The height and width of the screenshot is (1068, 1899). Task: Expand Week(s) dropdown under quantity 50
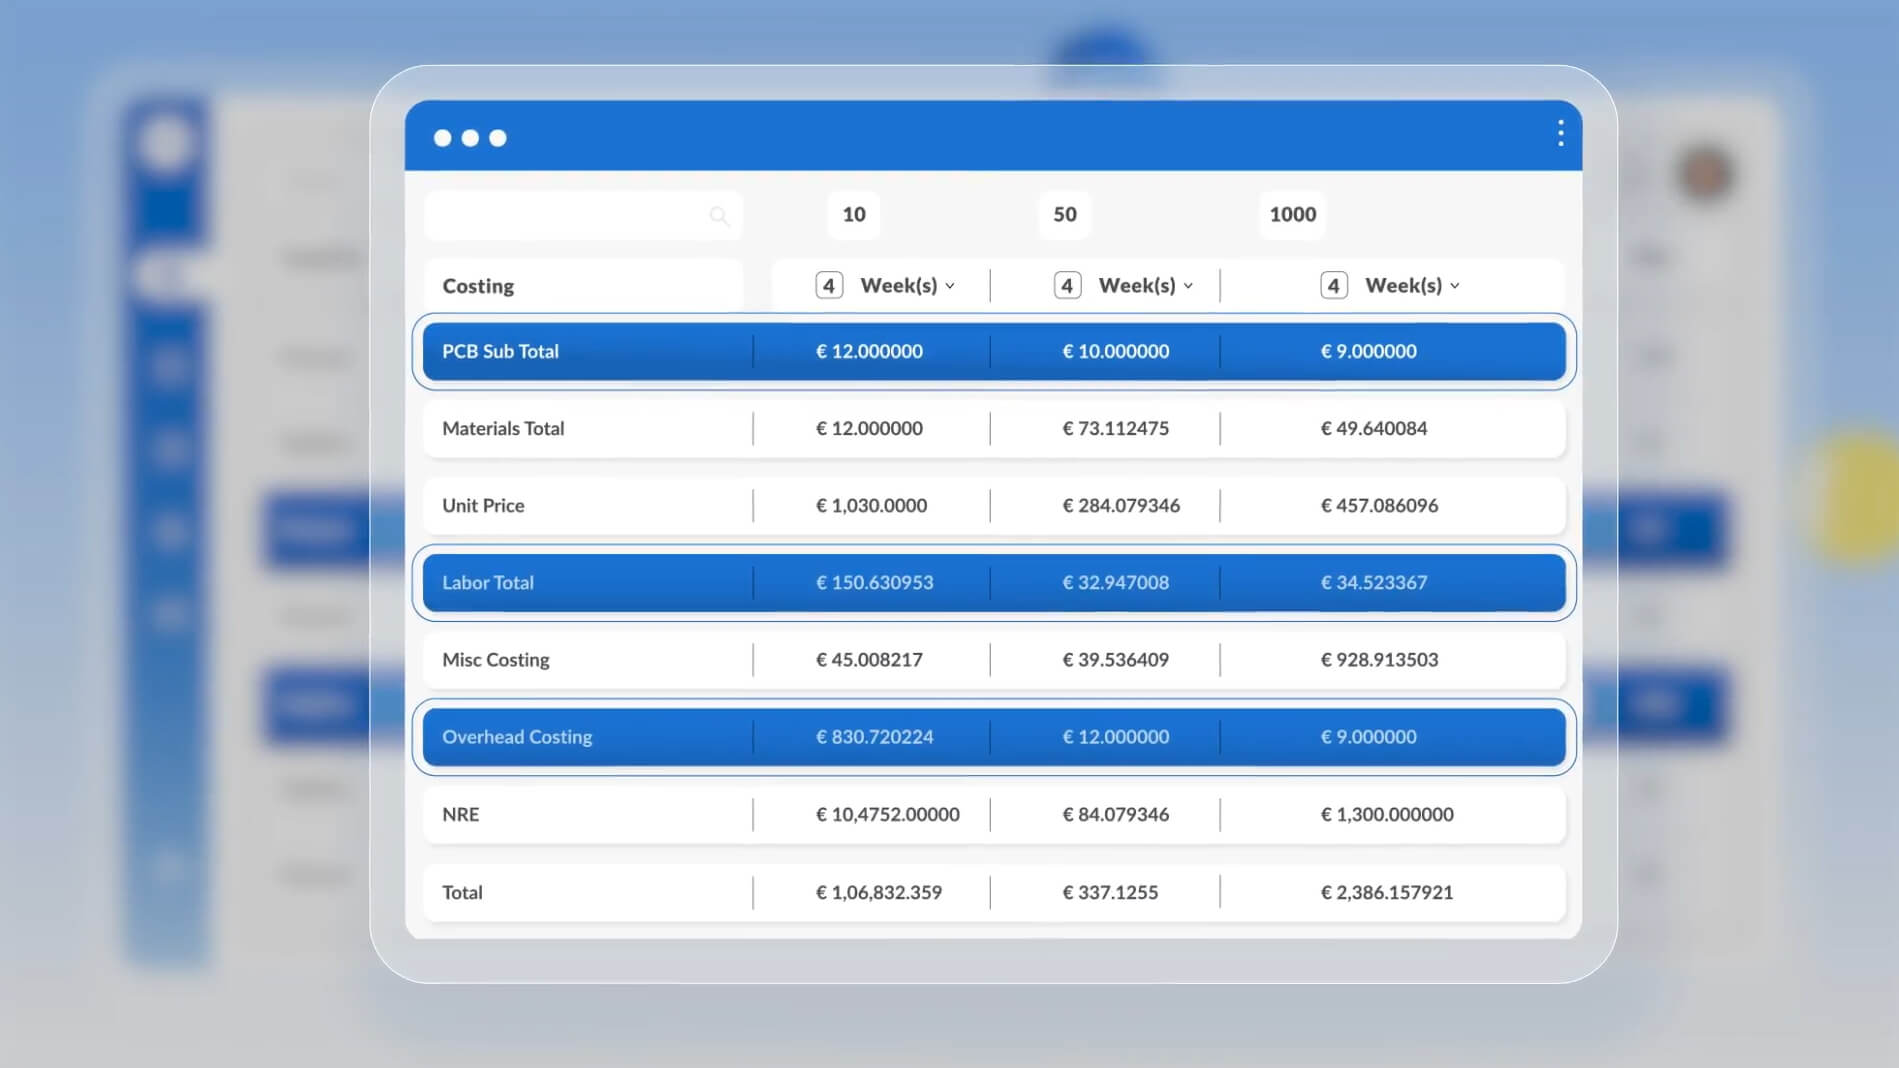pyautogui.click(x=1146, y=286)
